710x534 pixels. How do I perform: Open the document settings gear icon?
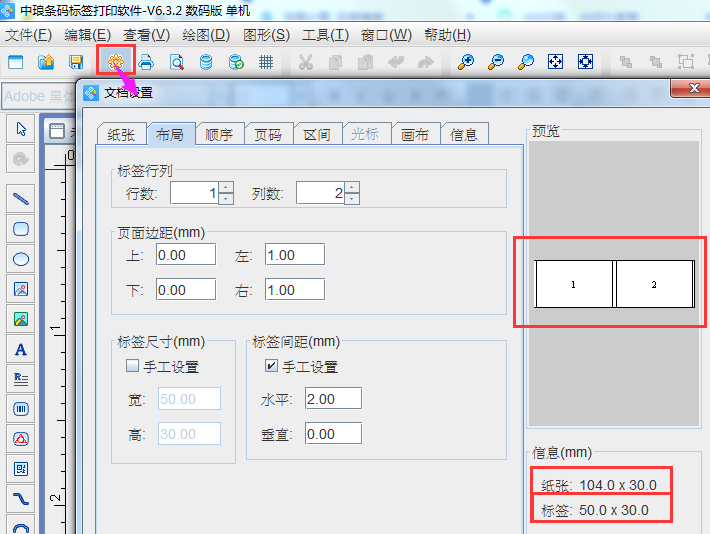click(116, 62)
